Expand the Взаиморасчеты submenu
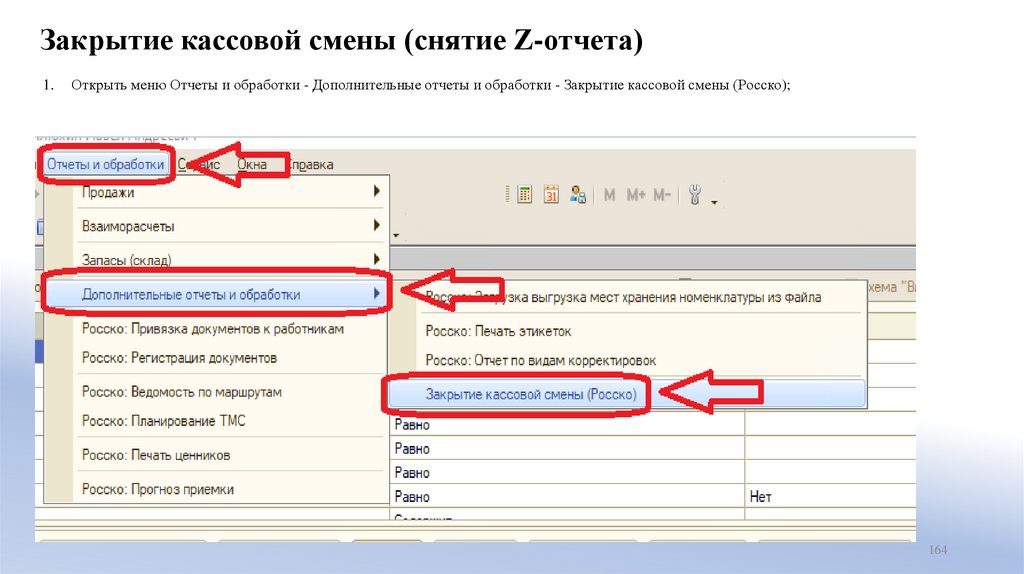1024x574 pixels. coord(216,226)
